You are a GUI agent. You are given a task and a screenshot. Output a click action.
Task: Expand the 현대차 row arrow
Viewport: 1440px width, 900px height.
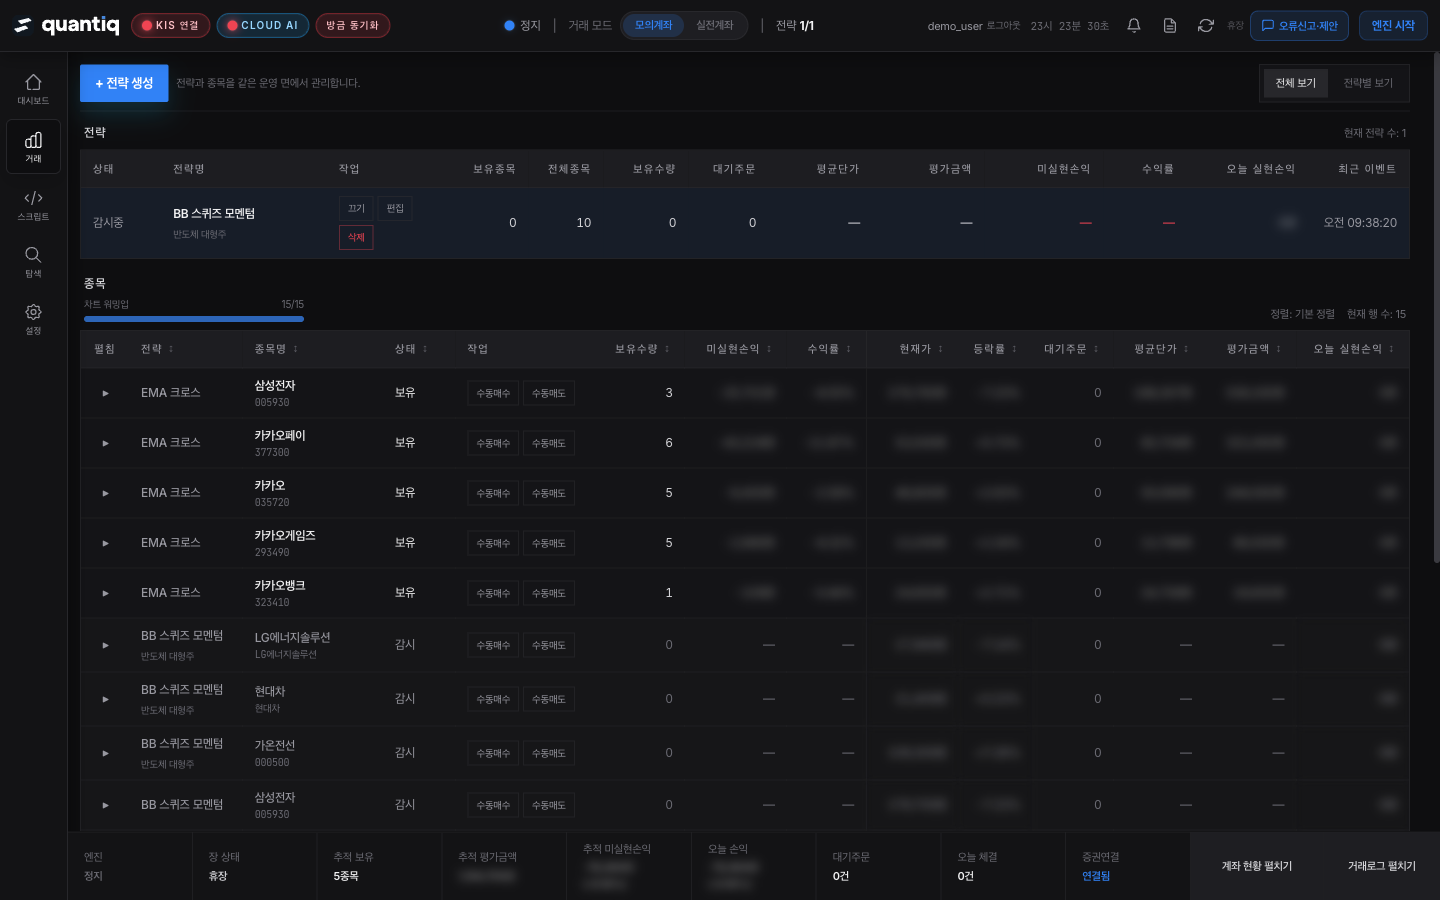[105, 699]
